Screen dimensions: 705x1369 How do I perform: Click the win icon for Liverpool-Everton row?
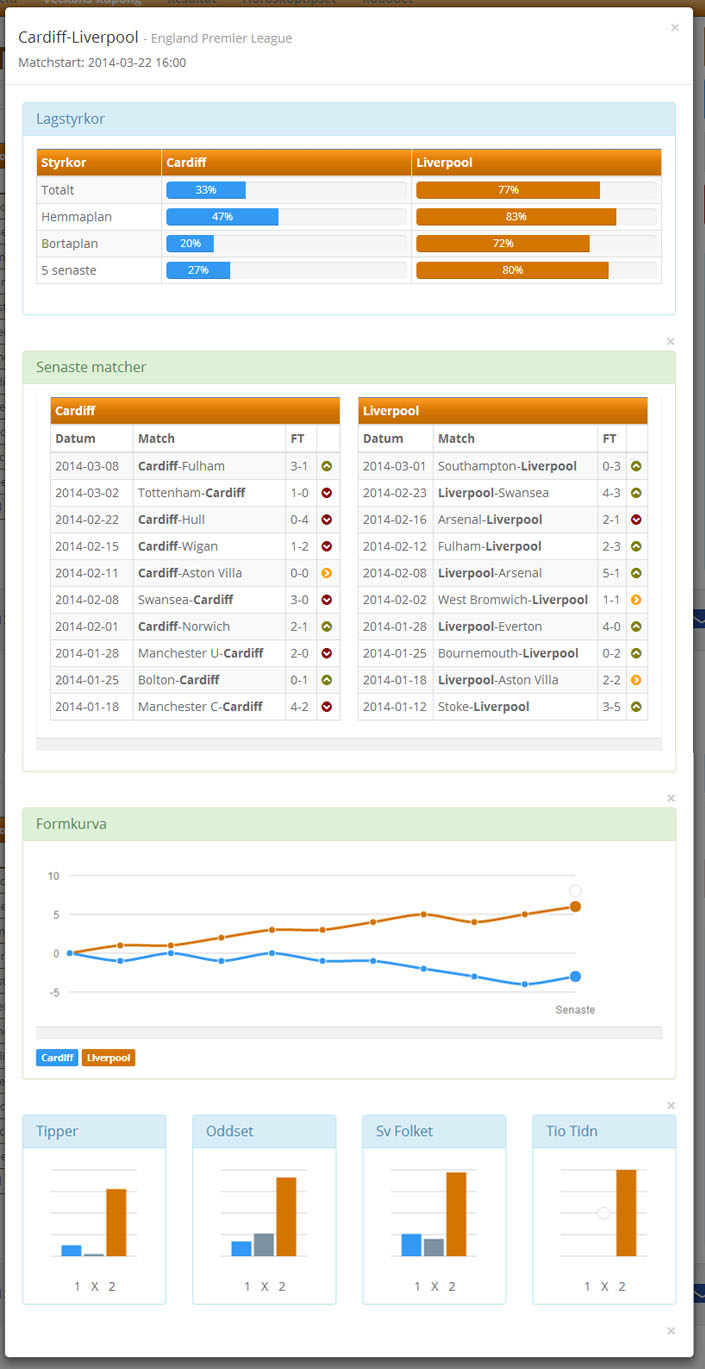[636, 627]
